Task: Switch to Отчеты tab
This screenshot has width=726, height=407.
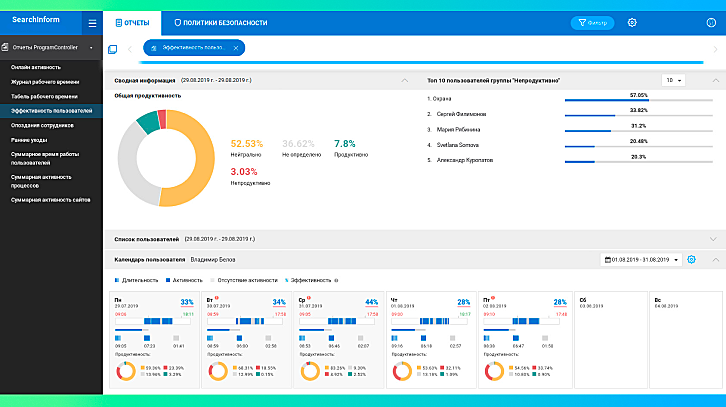Action: 132,22
